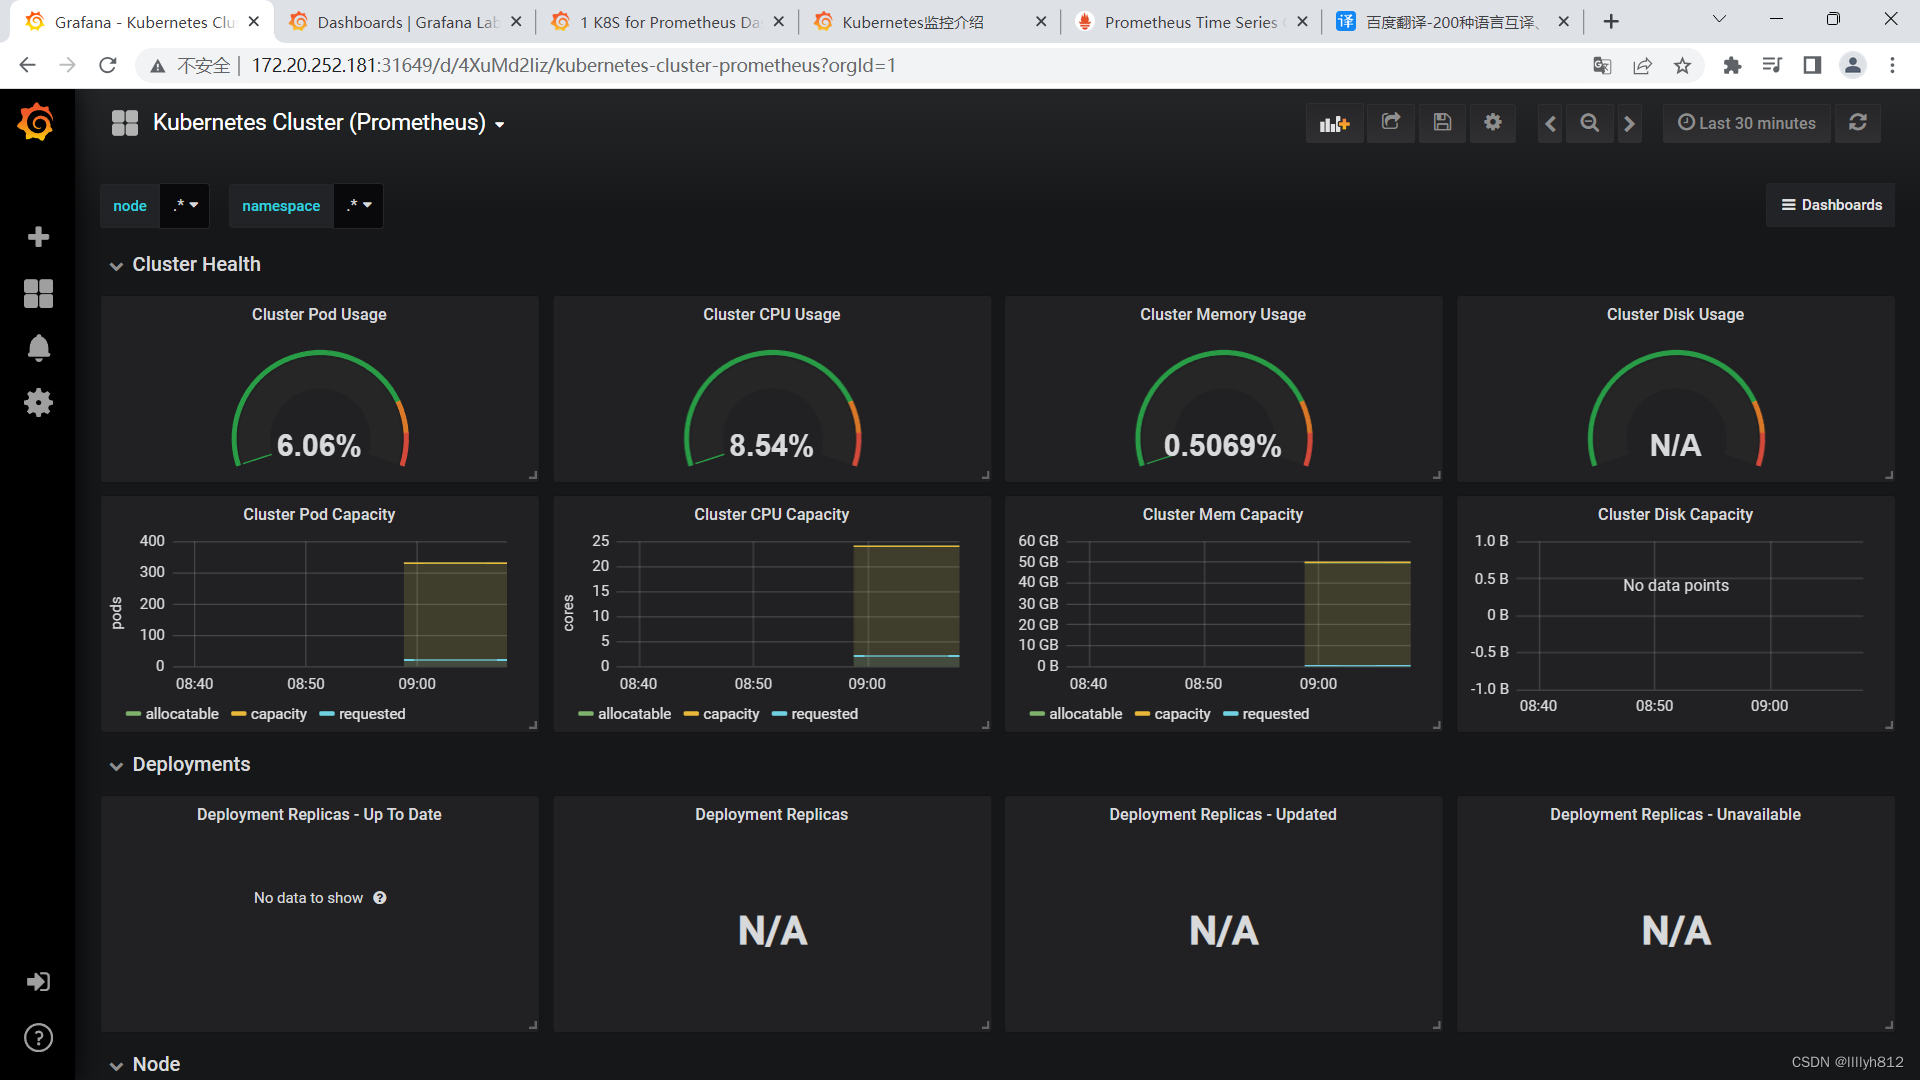Open the node variable dropdown
The height and width of the screenshot is (1080, 1920).
[x=185, y=206]
